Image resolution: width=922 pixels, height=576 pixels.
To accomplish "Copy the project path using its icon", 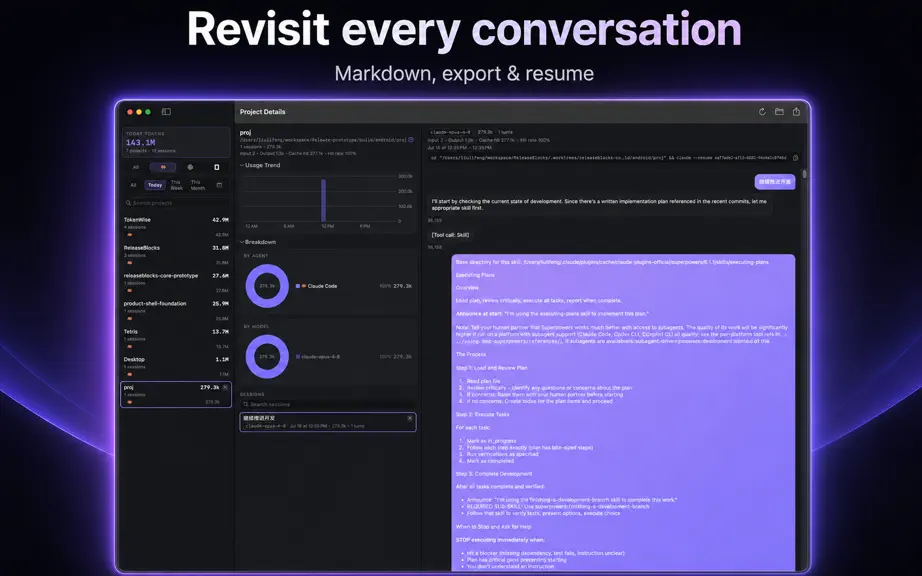I will pos(411,140).
